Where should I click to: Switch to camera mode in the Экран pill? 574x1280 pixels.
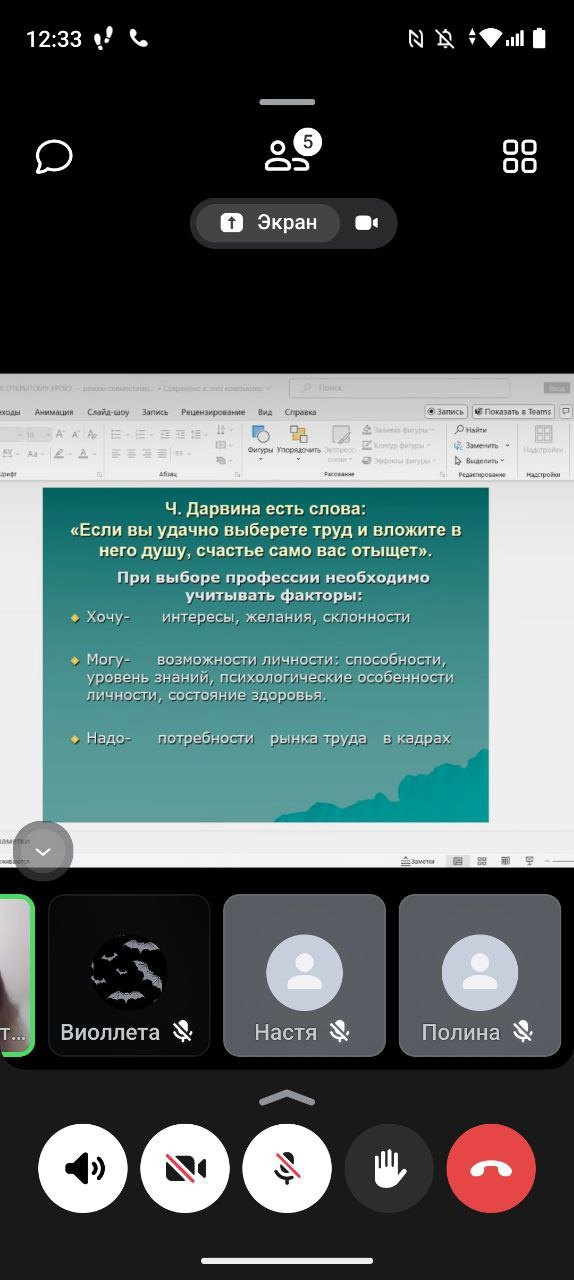point(366,223)
